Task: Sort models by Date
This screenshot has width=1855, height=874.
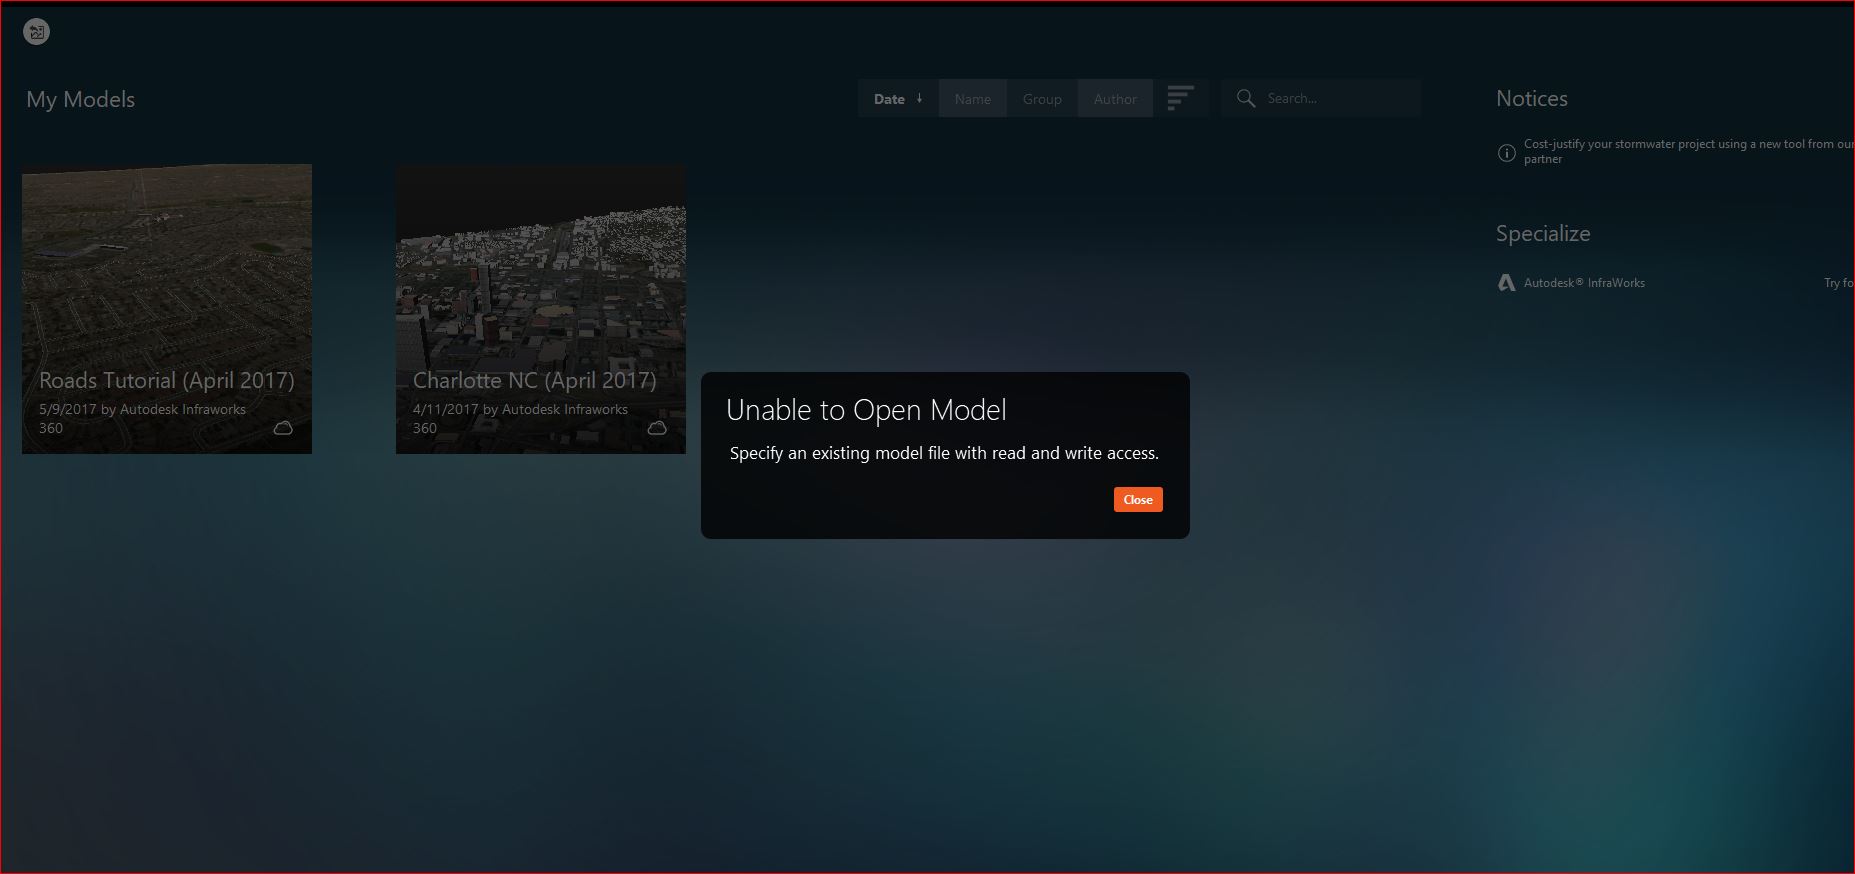Action: pyautogui.click(x=898, y=99)
